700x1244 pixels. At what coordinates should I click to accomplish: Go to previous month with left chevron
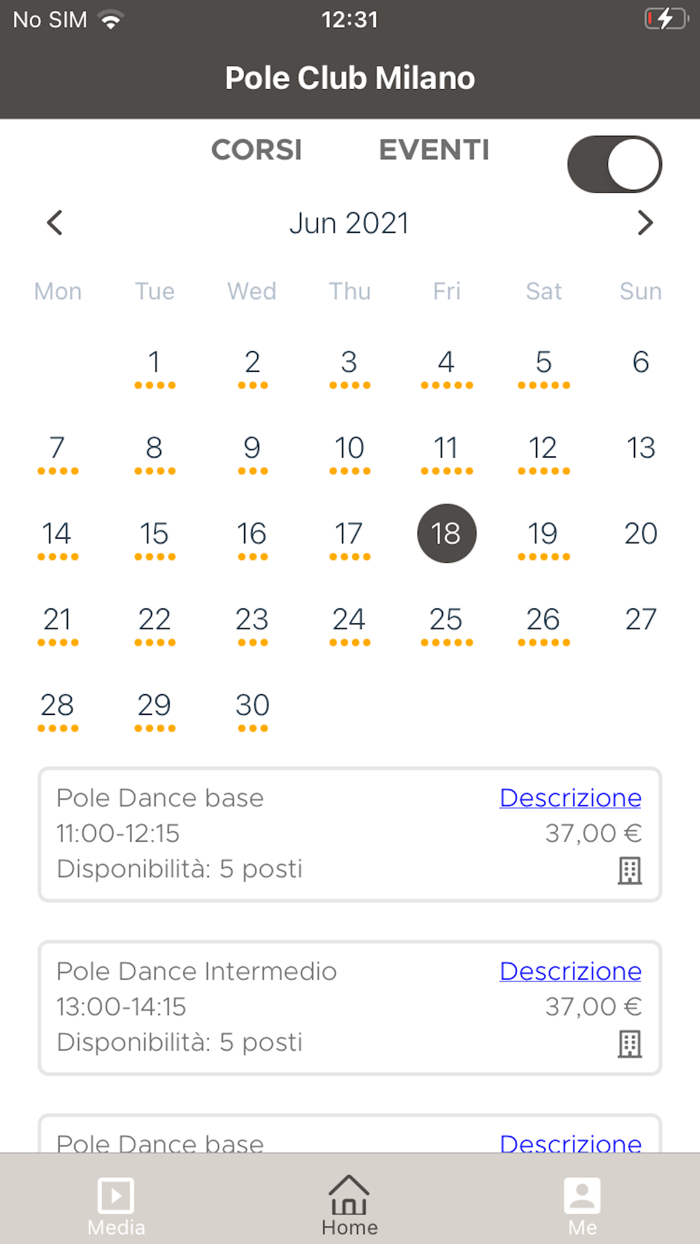coord(55,222)
